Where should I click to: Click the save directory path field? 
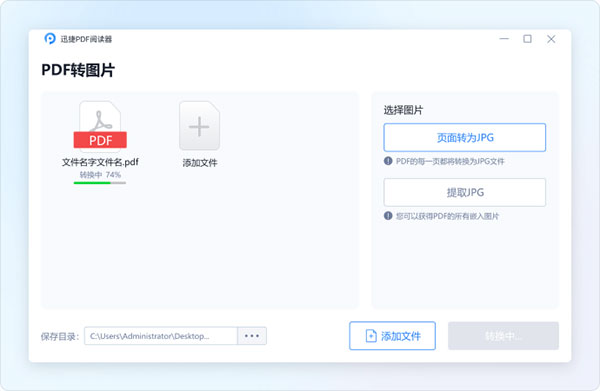click(x=161, y=336)
